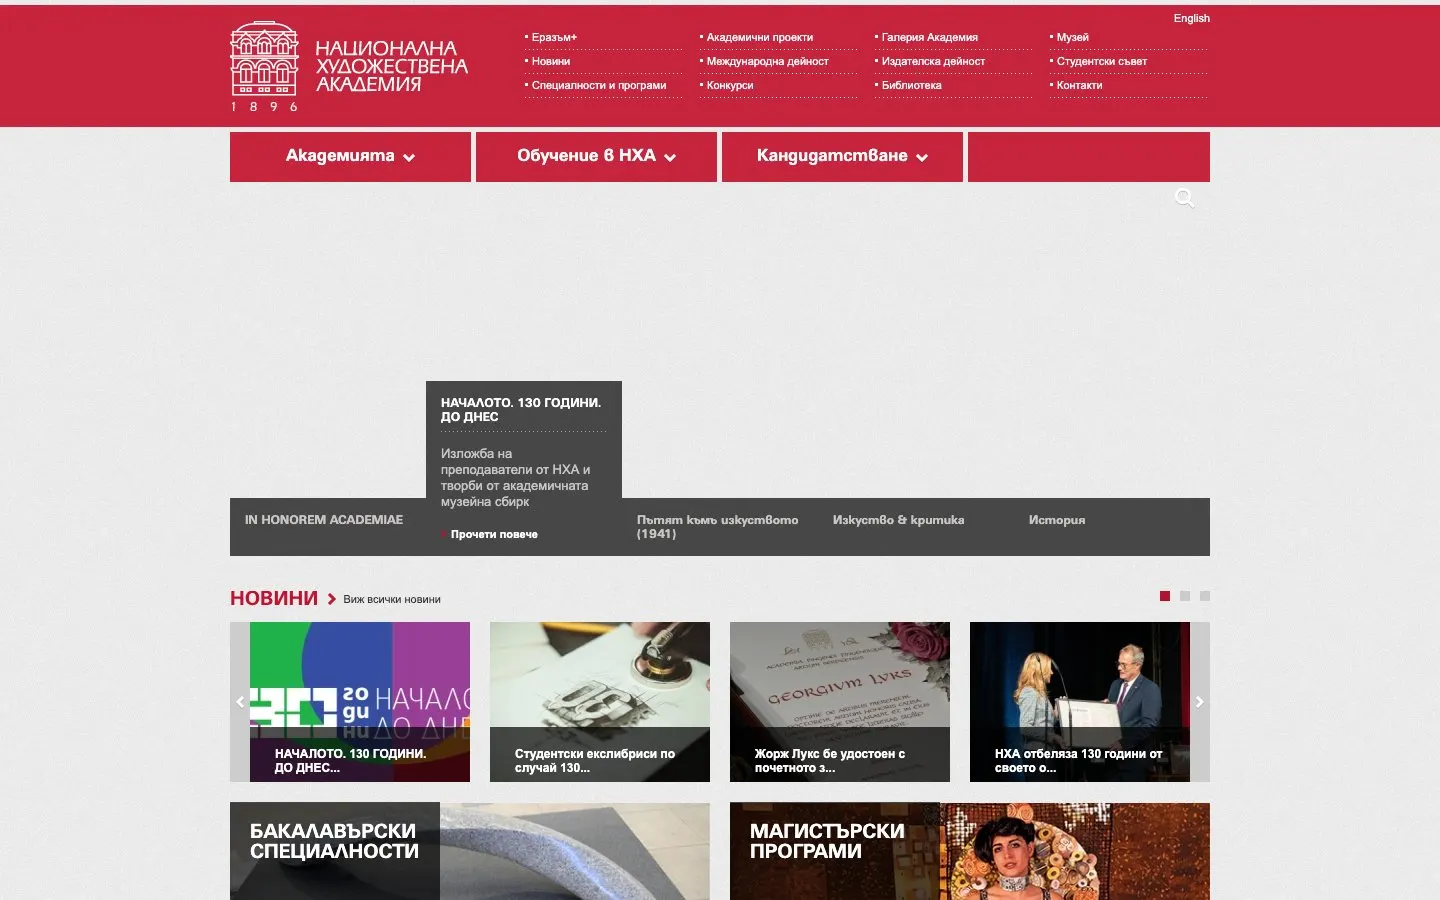Select История slider tab
Screen dimensions: 1440x900
click(x=1057, y=520)
